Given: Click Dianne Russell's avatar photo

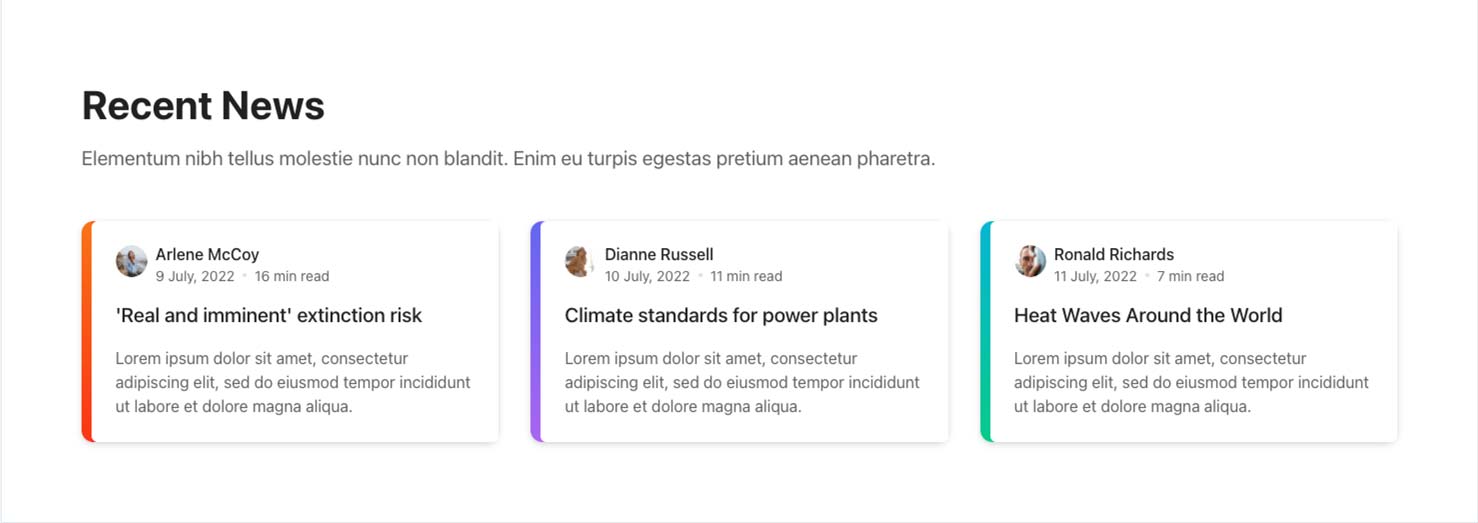Looking at the screenshot, I should (x=580, y=262).
